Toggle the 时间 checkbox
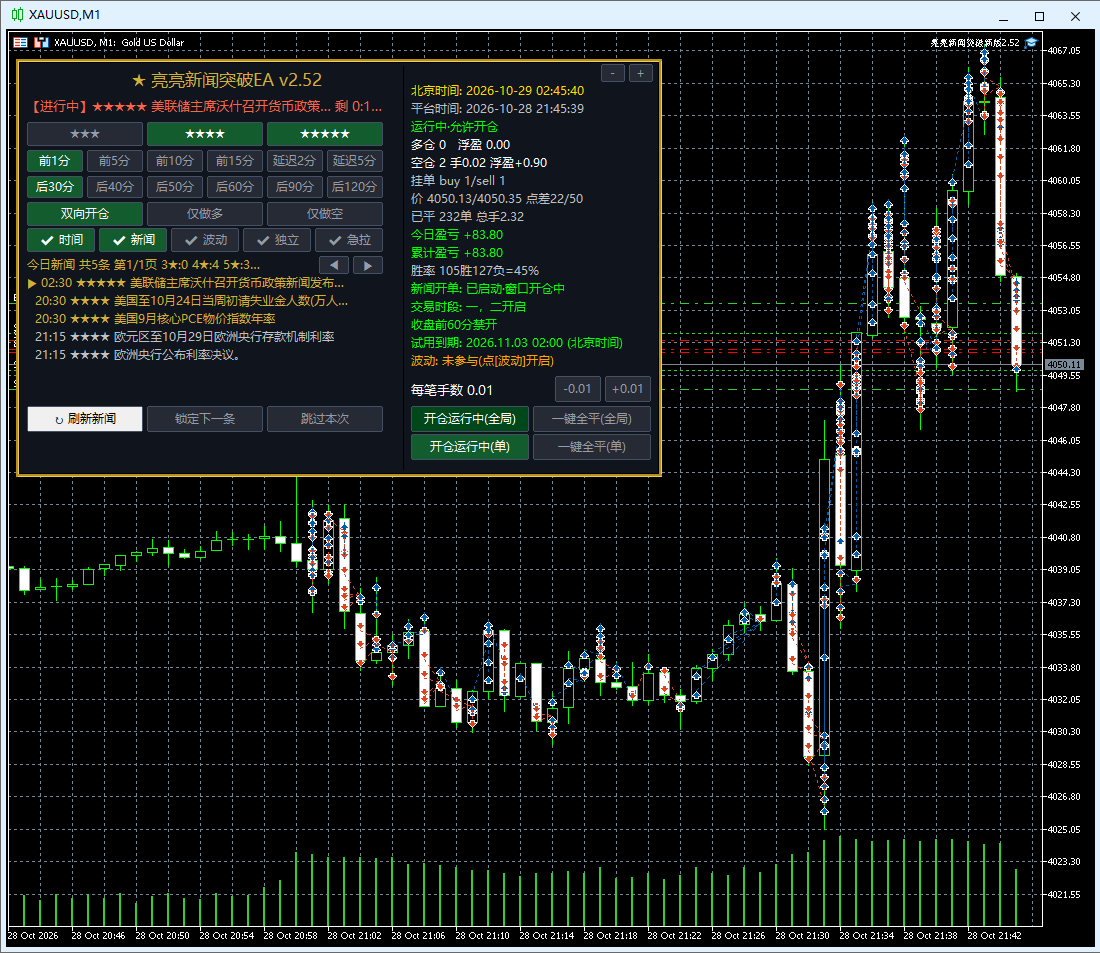 click(62, 240)
